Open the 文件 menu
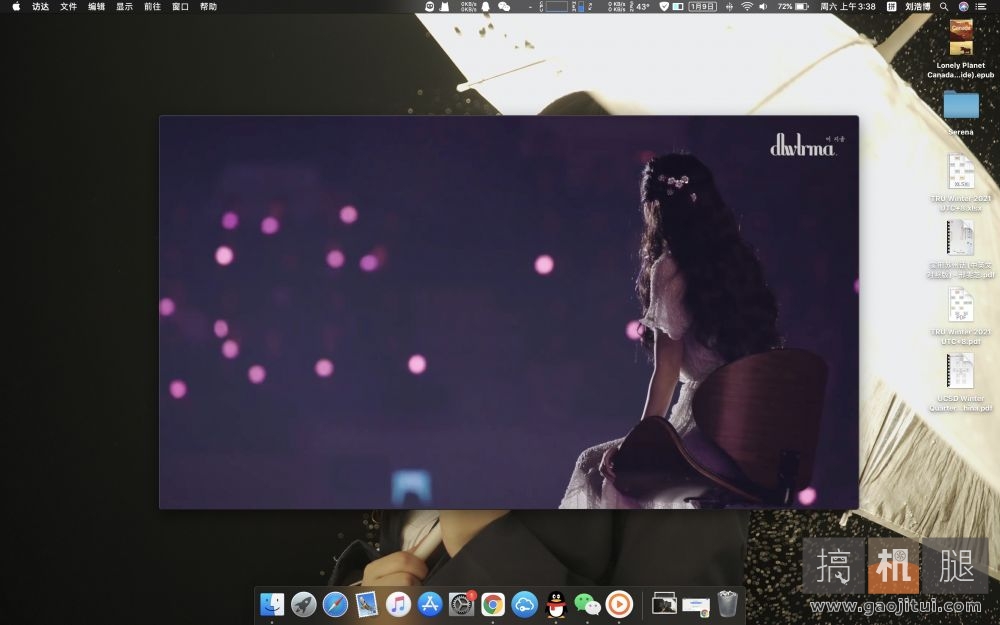Image resolution: width=1000 pixels, height=625 pixels. (68, 6)
